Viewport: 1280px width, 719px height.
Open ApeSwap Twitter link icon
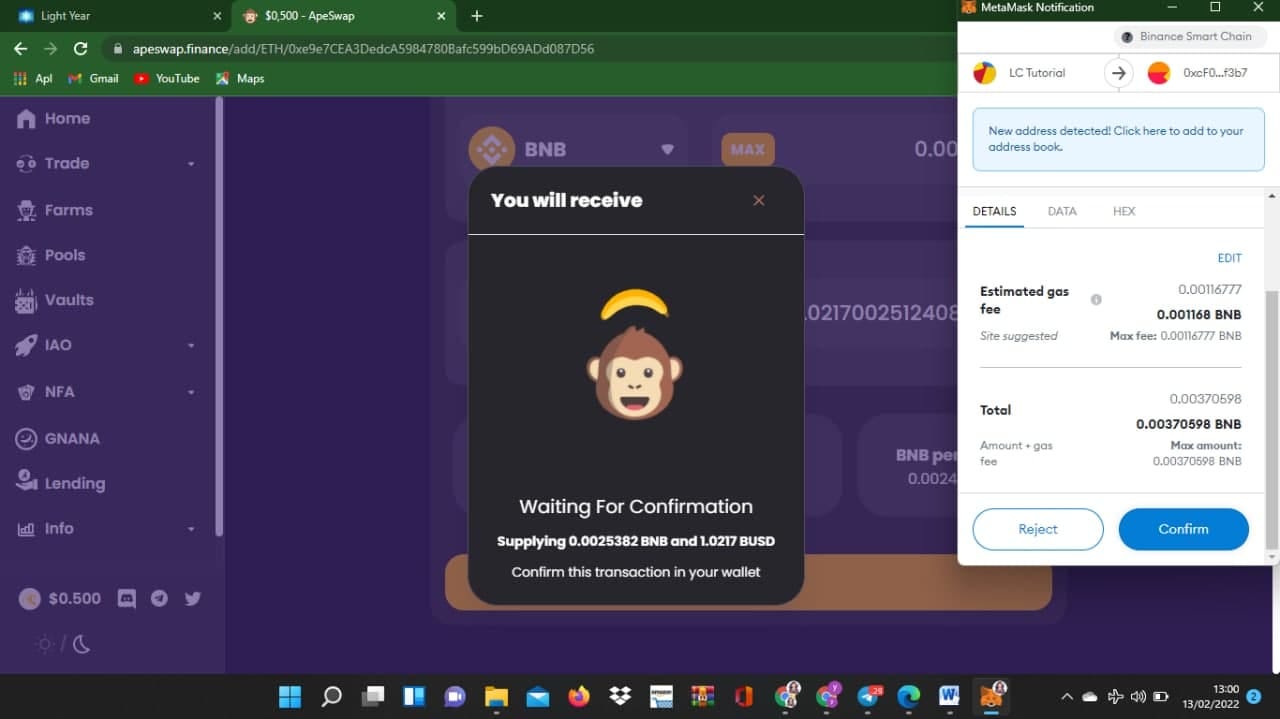tap(193, 598)
